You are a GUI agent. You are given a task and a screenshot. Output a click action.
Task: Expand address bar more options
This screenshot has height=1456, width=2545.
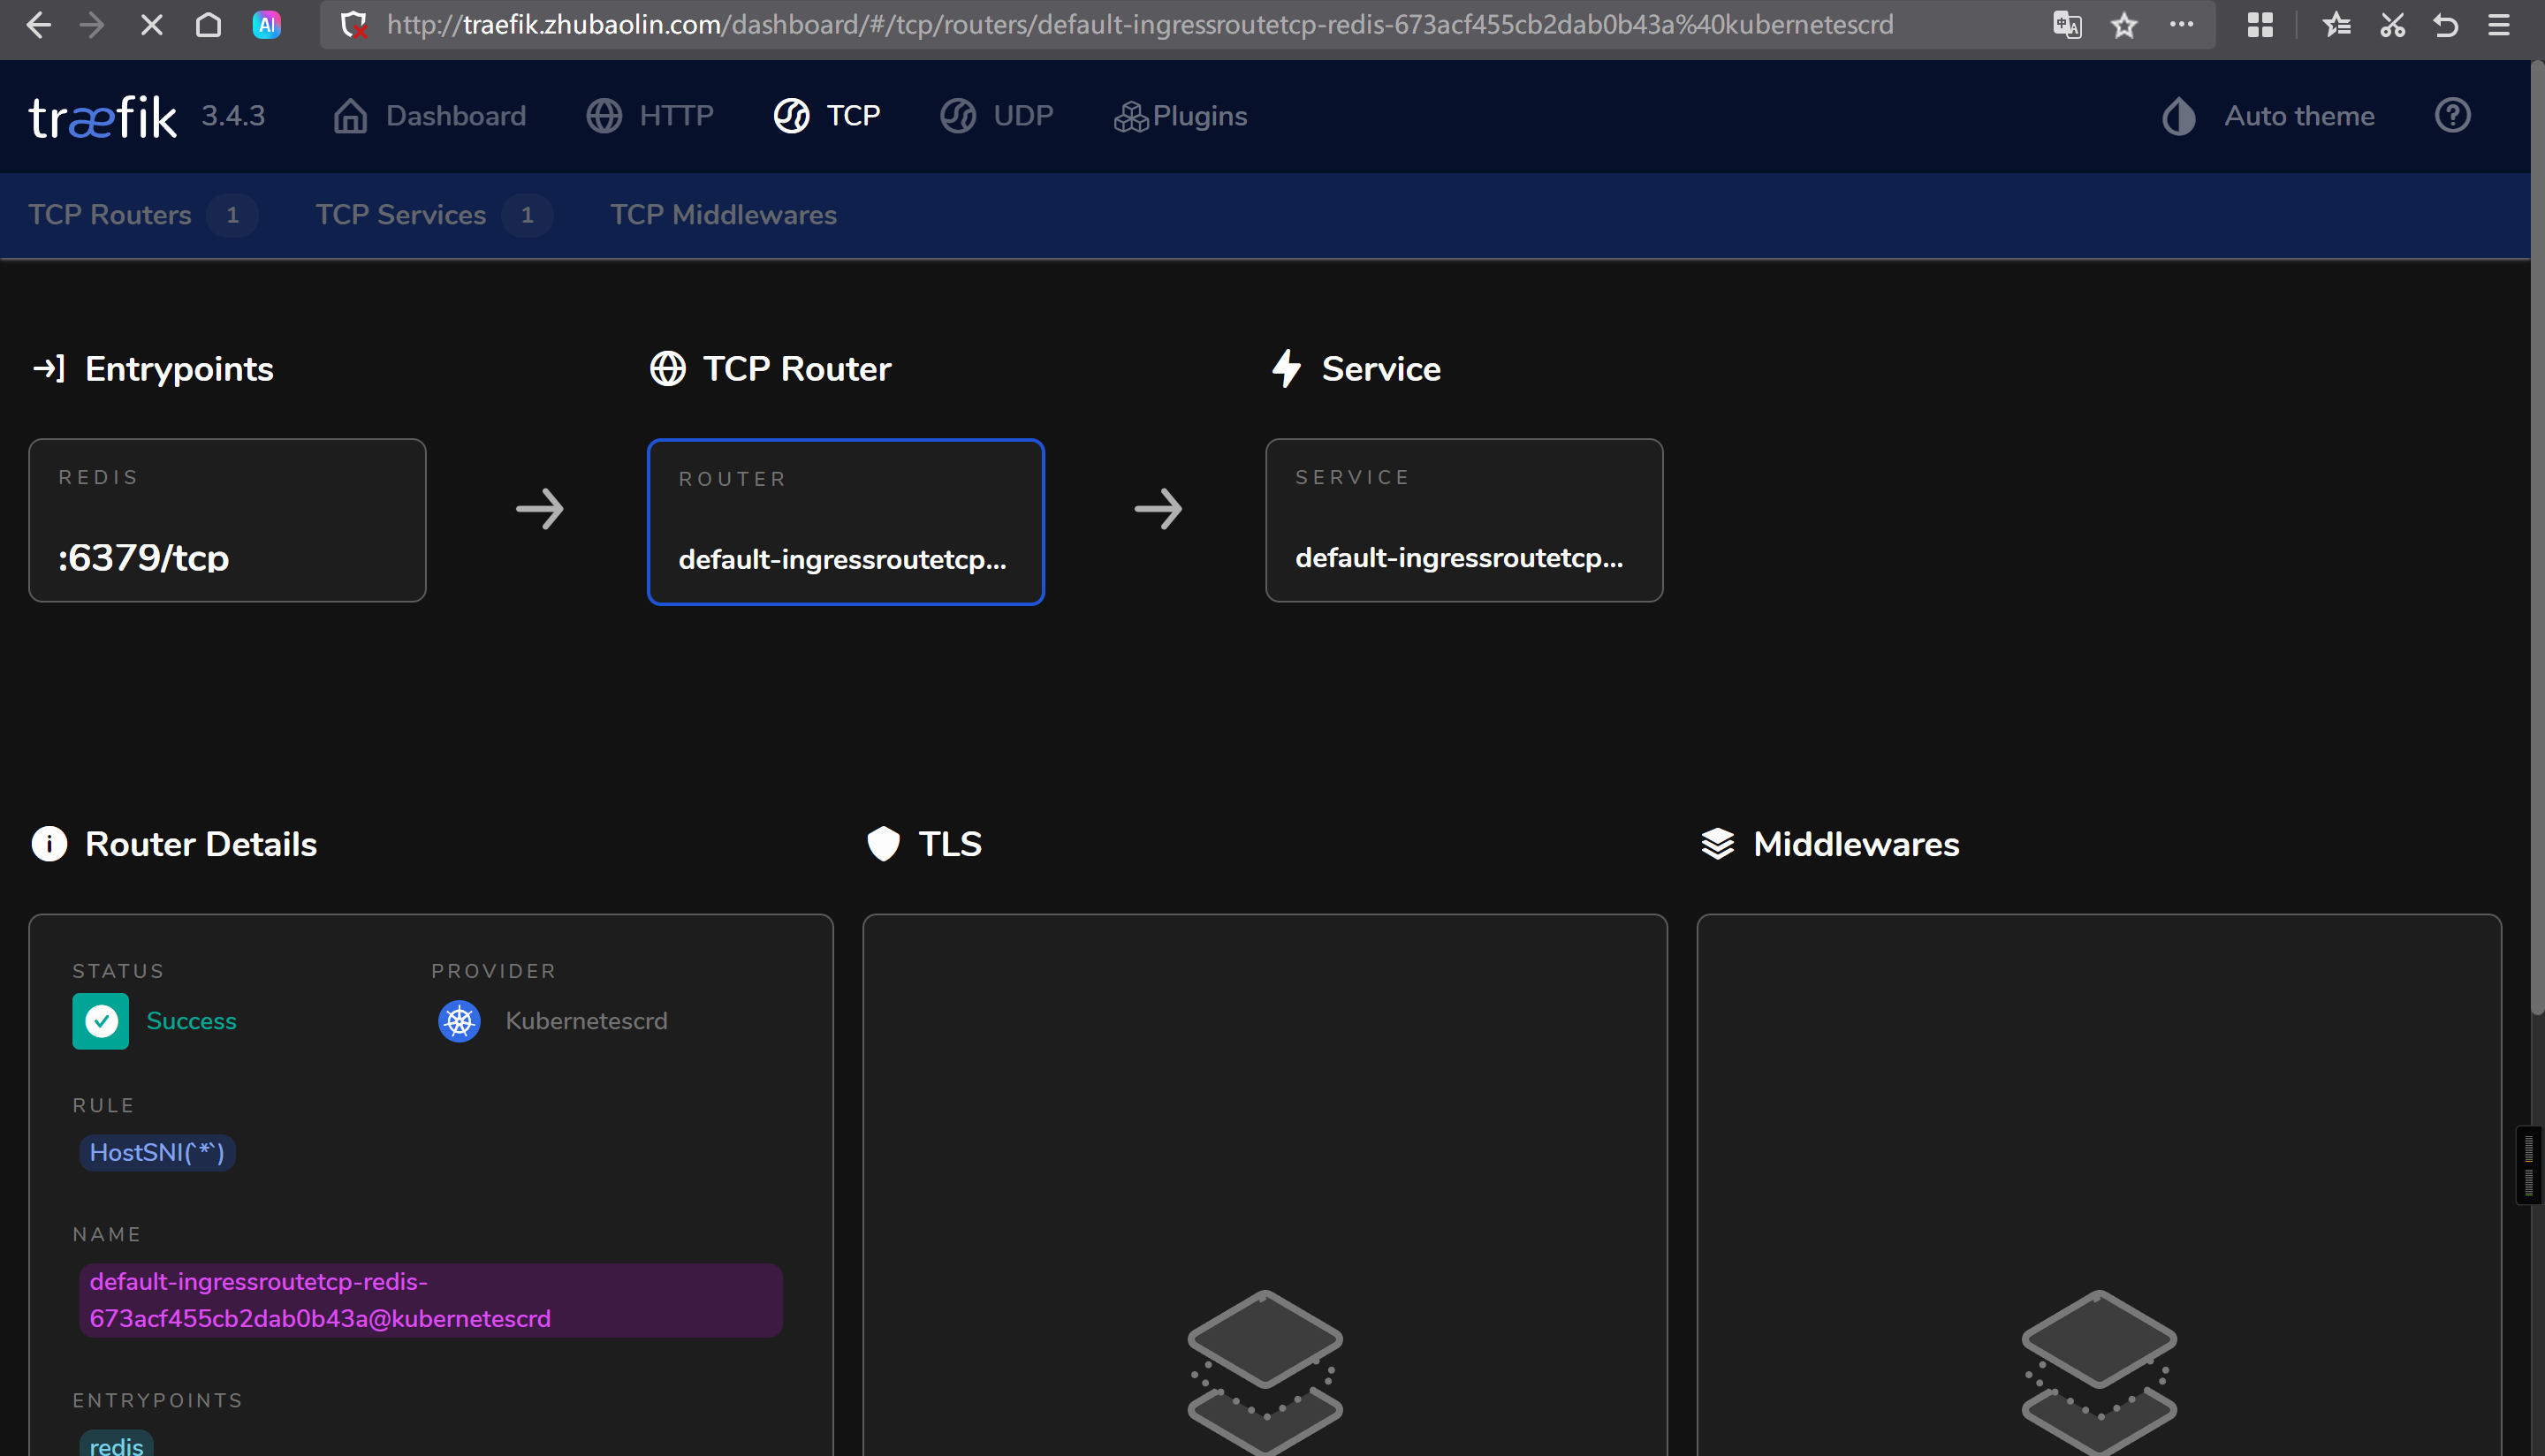(x=2181, y=25)
